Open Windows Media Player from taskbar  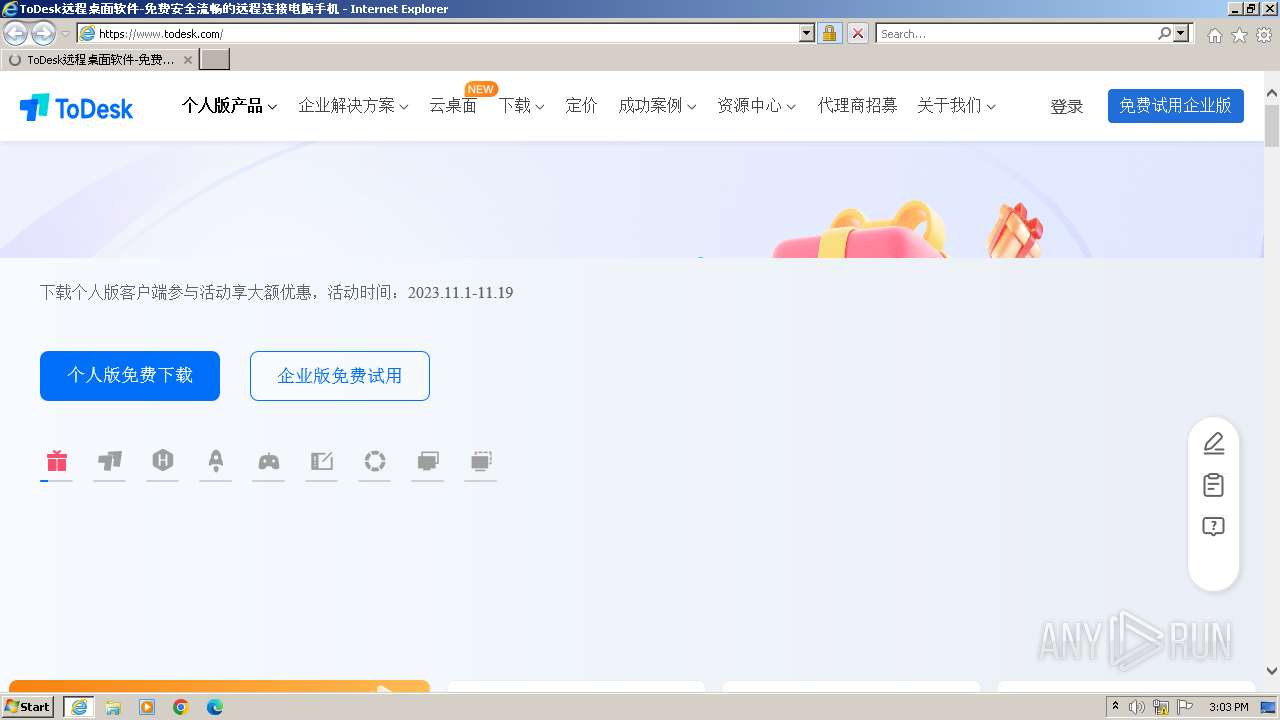point(147,707)
